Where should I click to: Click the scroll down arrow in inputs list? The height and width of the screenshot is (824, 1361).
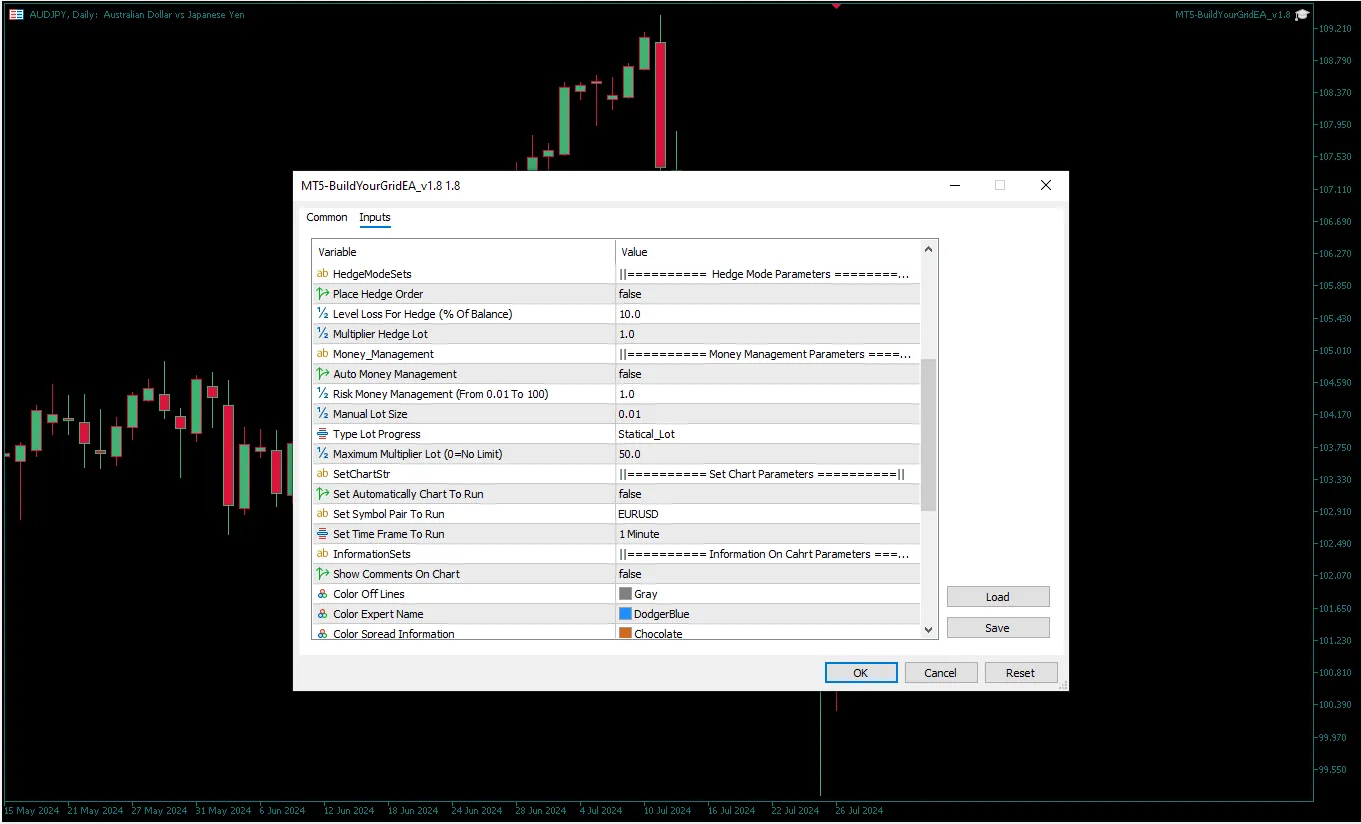928,630
